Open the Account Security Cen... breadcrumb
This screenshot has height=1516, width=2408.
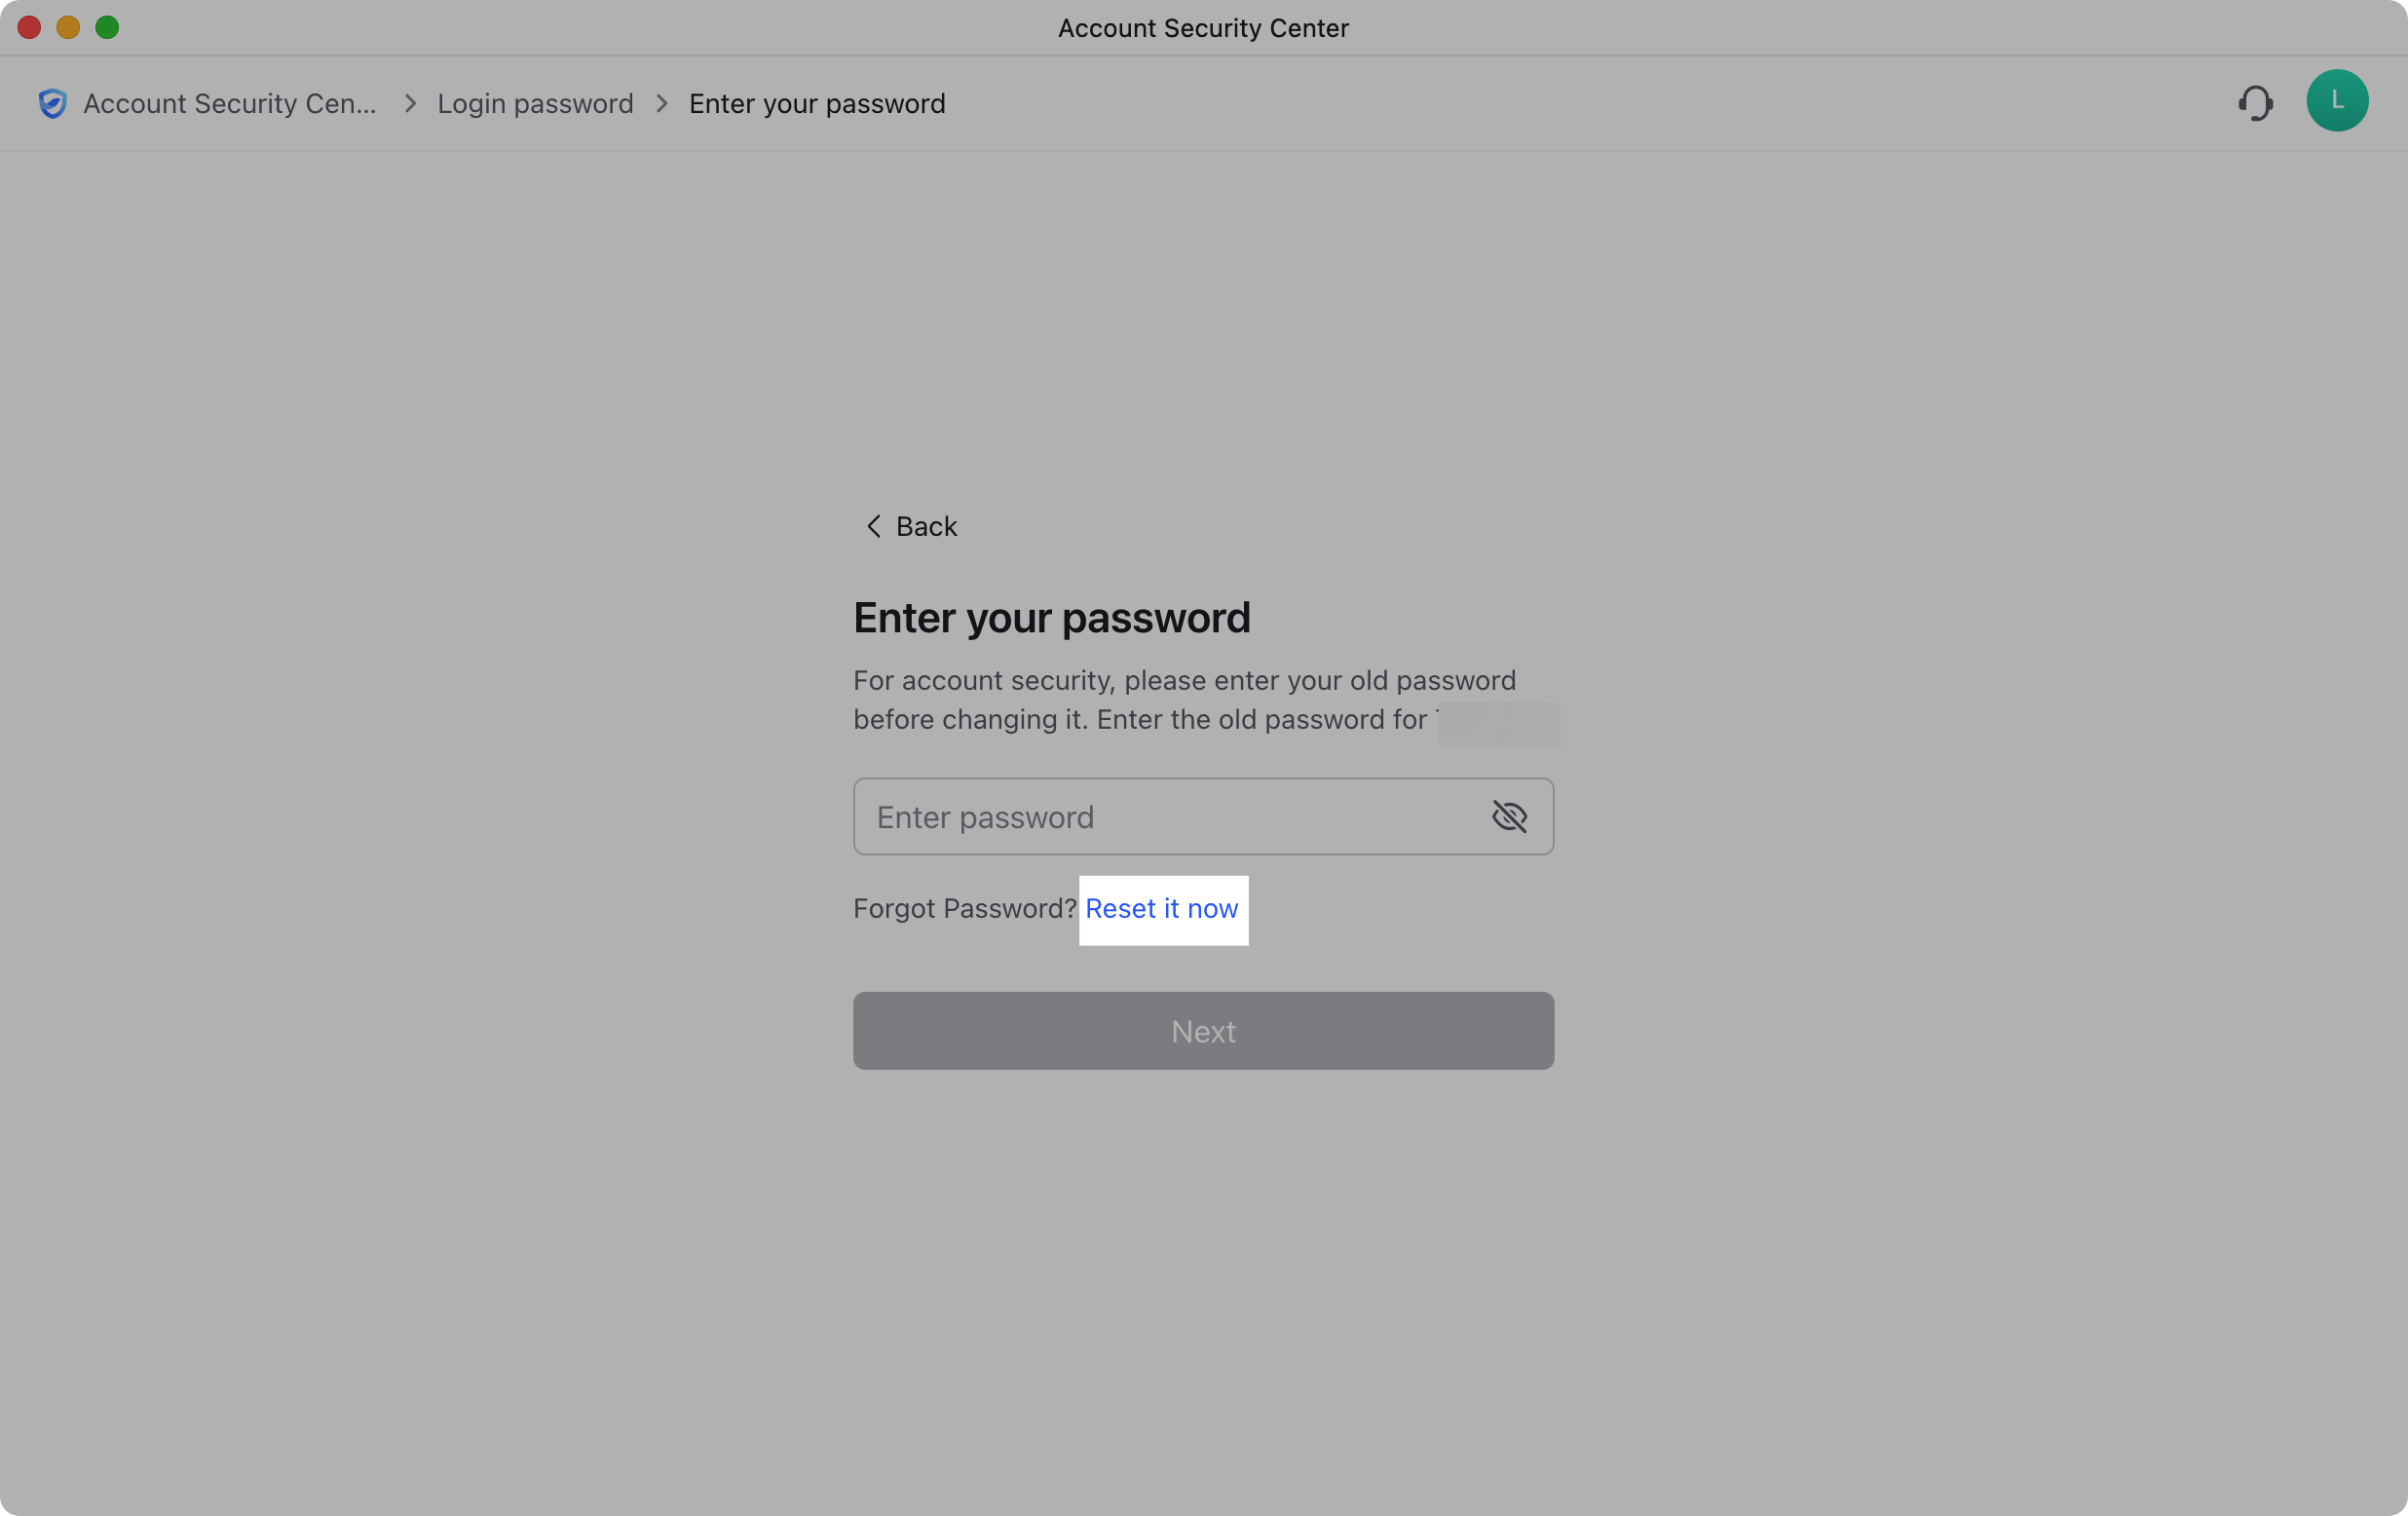(231, 103)
